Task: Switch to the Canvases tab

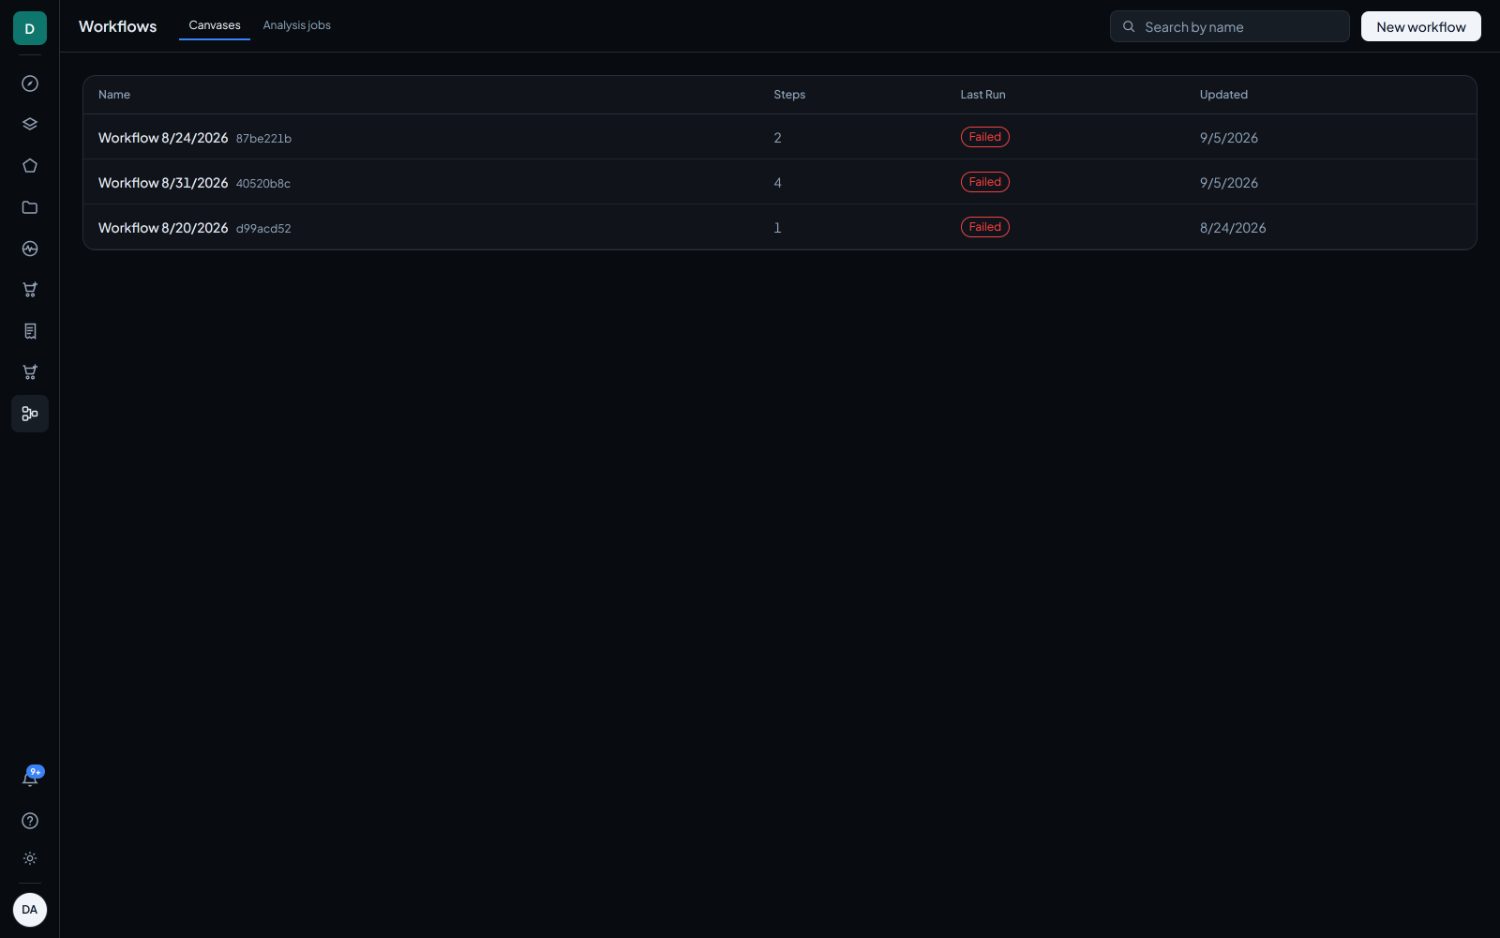Action: pos(214,25)
